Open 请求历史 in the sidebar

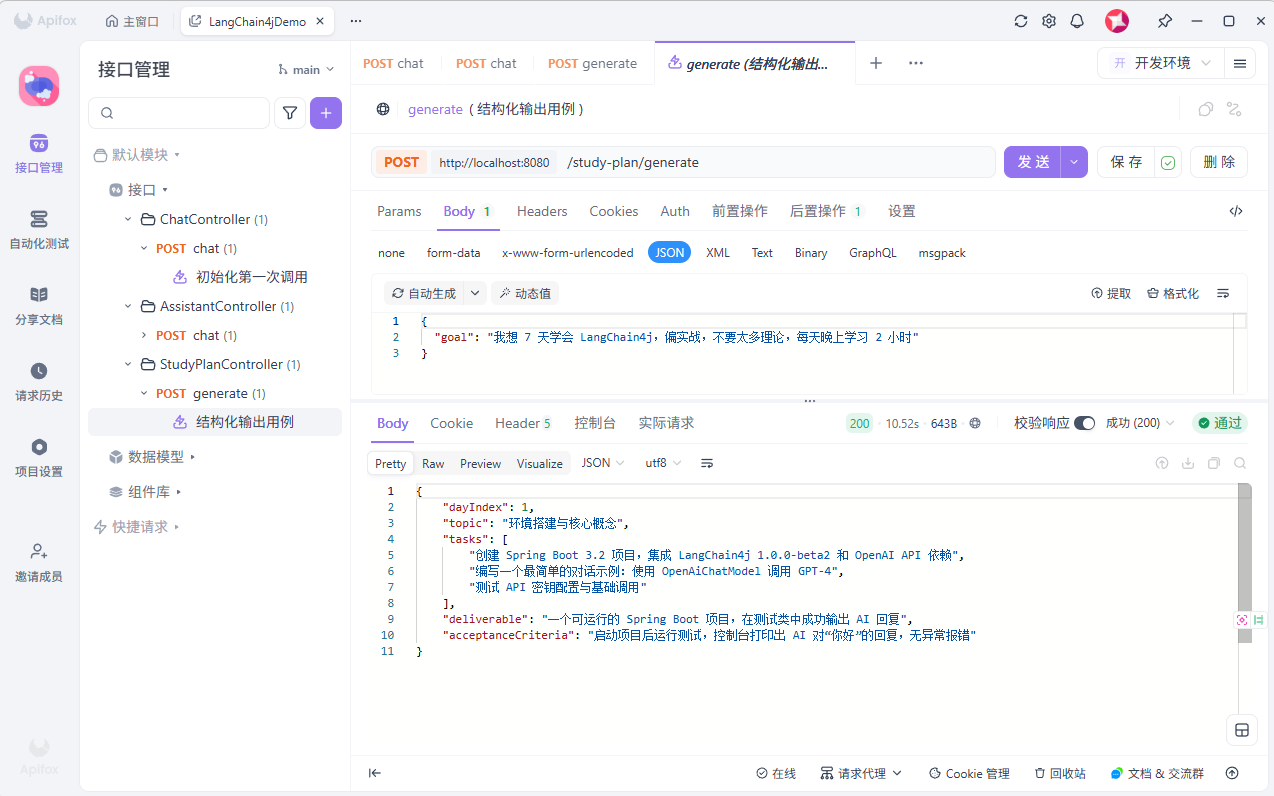point(39,381)
